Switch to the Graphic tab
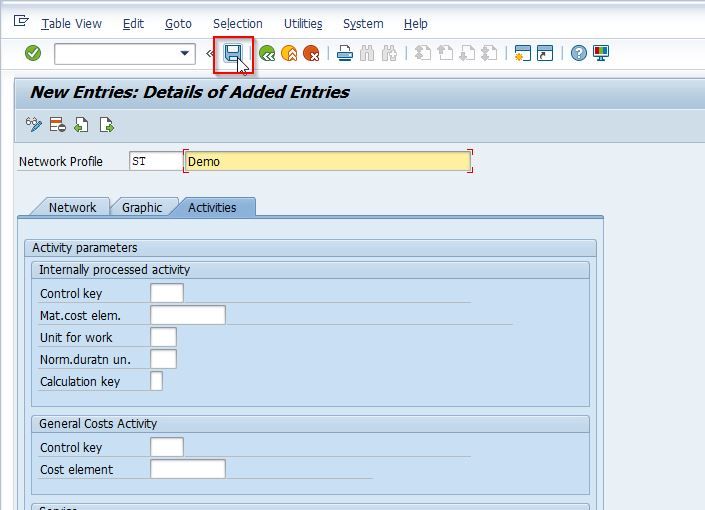The width and height of the screenshot is (705, 510). tap(142, 207)
